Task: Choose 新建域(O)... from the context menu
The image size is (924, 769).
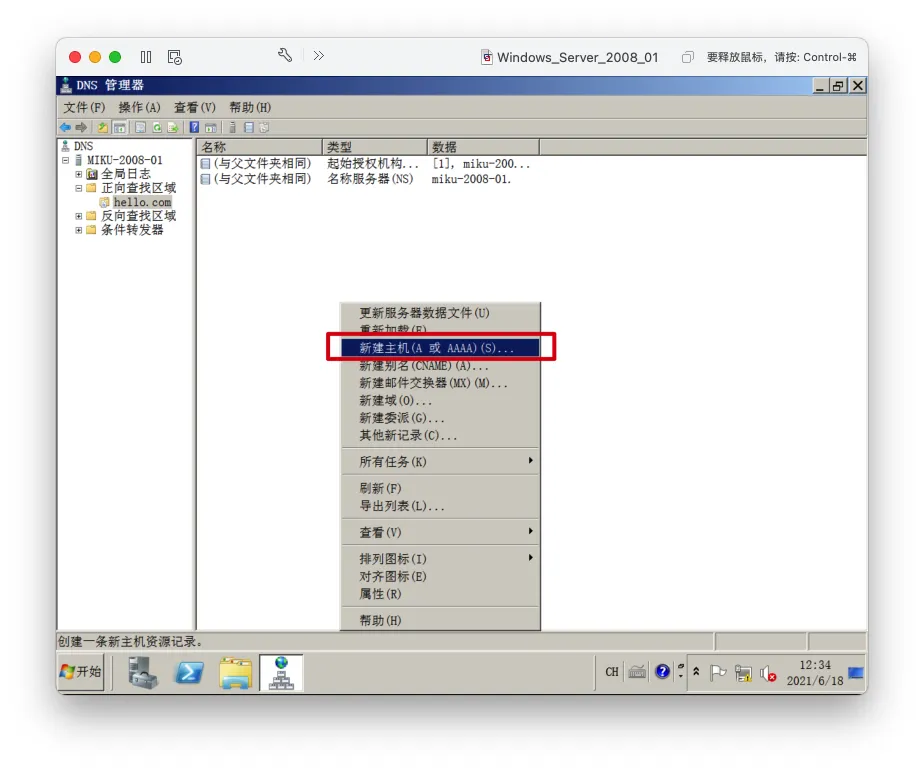Action: pos(440,401)
